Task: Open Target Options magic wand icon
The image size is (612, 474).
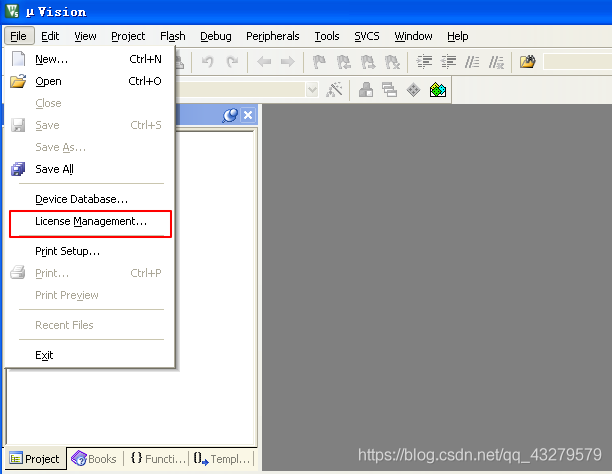Action: [x=334, y=90]
